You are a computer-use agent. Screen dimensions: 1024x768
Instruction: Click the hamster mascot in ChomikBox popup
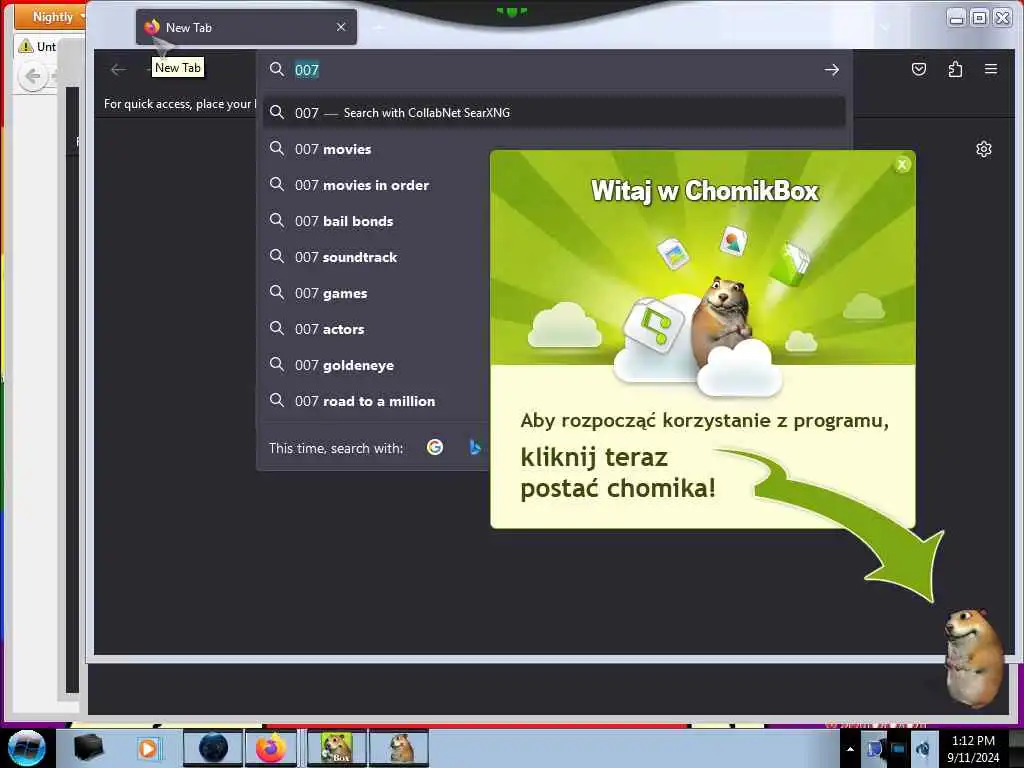coord(722,323)
